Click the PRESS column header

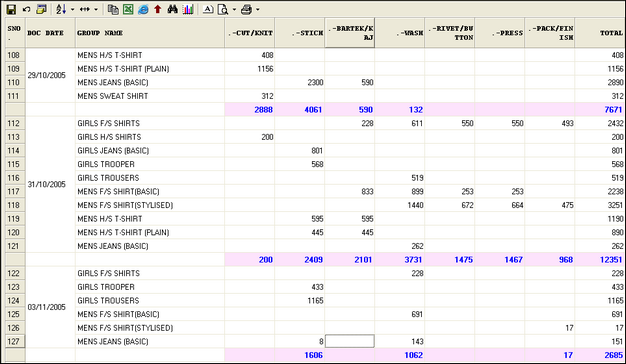click(x=499, y=33)
